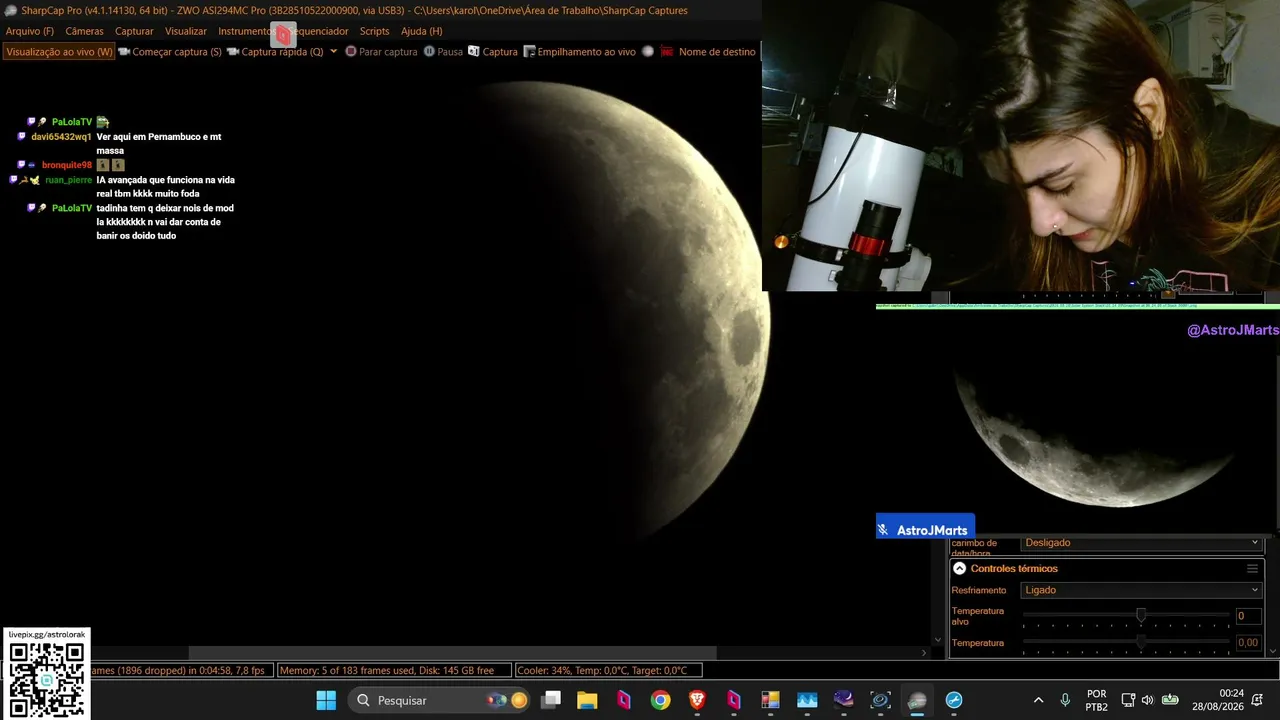Image resolution: width=1280 pixels, height=720 pixels.
Task: Open the blue landscape photo app in taskbar
Action: (x=807, y=700)
